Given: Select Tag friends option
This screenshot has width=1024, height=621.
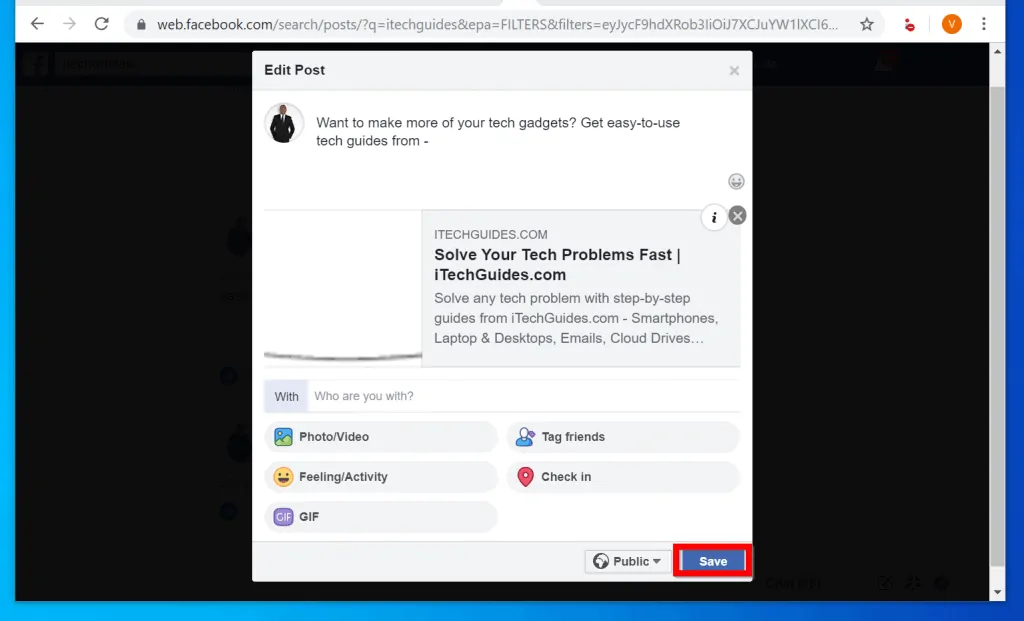Looking at the screenshot, I should (x=623, y=437).
